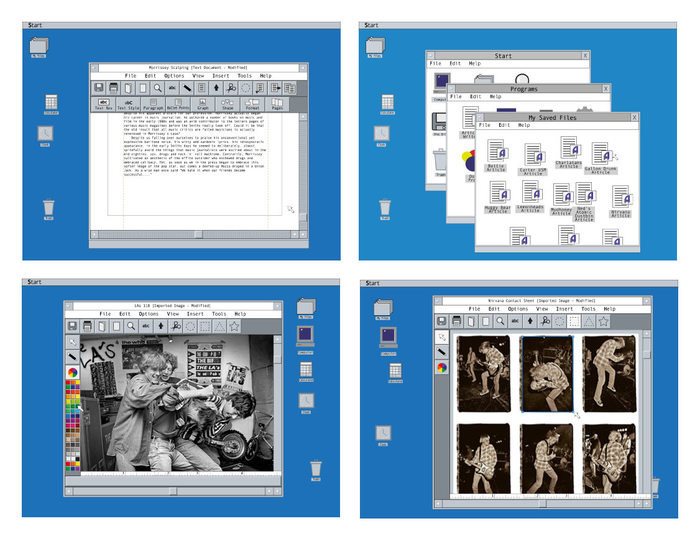Open the Help menu in the My Saved Files window
The height and width of the screenshot is (544, 700).
pos(524,125)
